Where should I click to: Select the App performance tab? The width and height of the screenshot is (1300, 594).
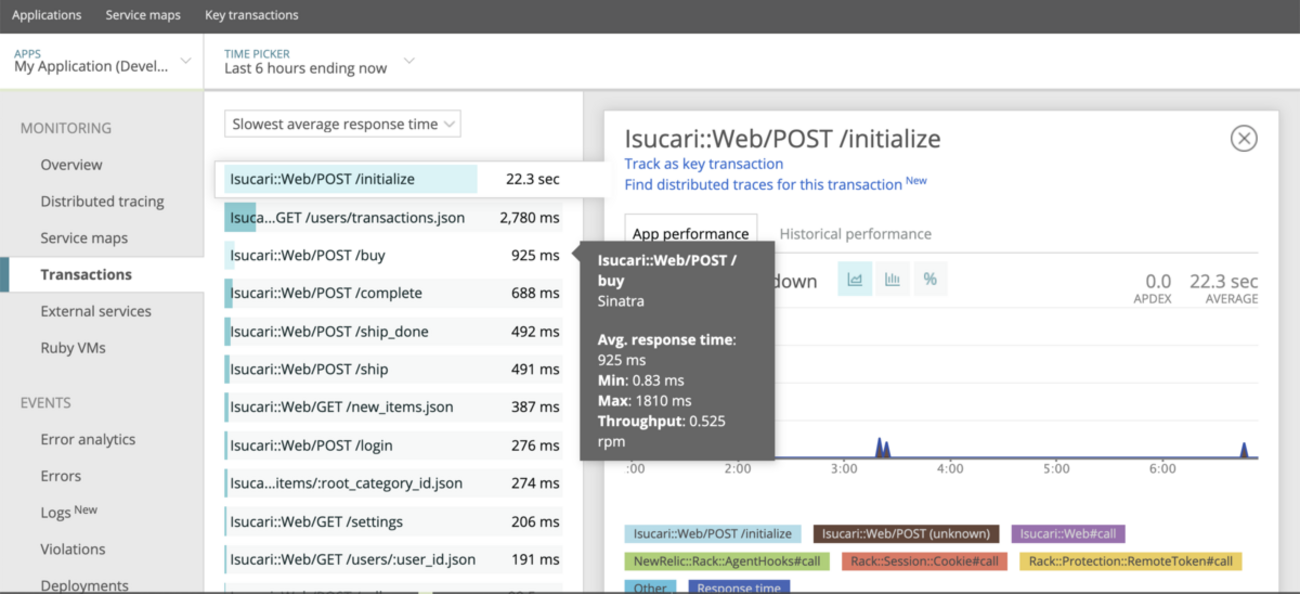pyautogui.click(x=690, y=233)
